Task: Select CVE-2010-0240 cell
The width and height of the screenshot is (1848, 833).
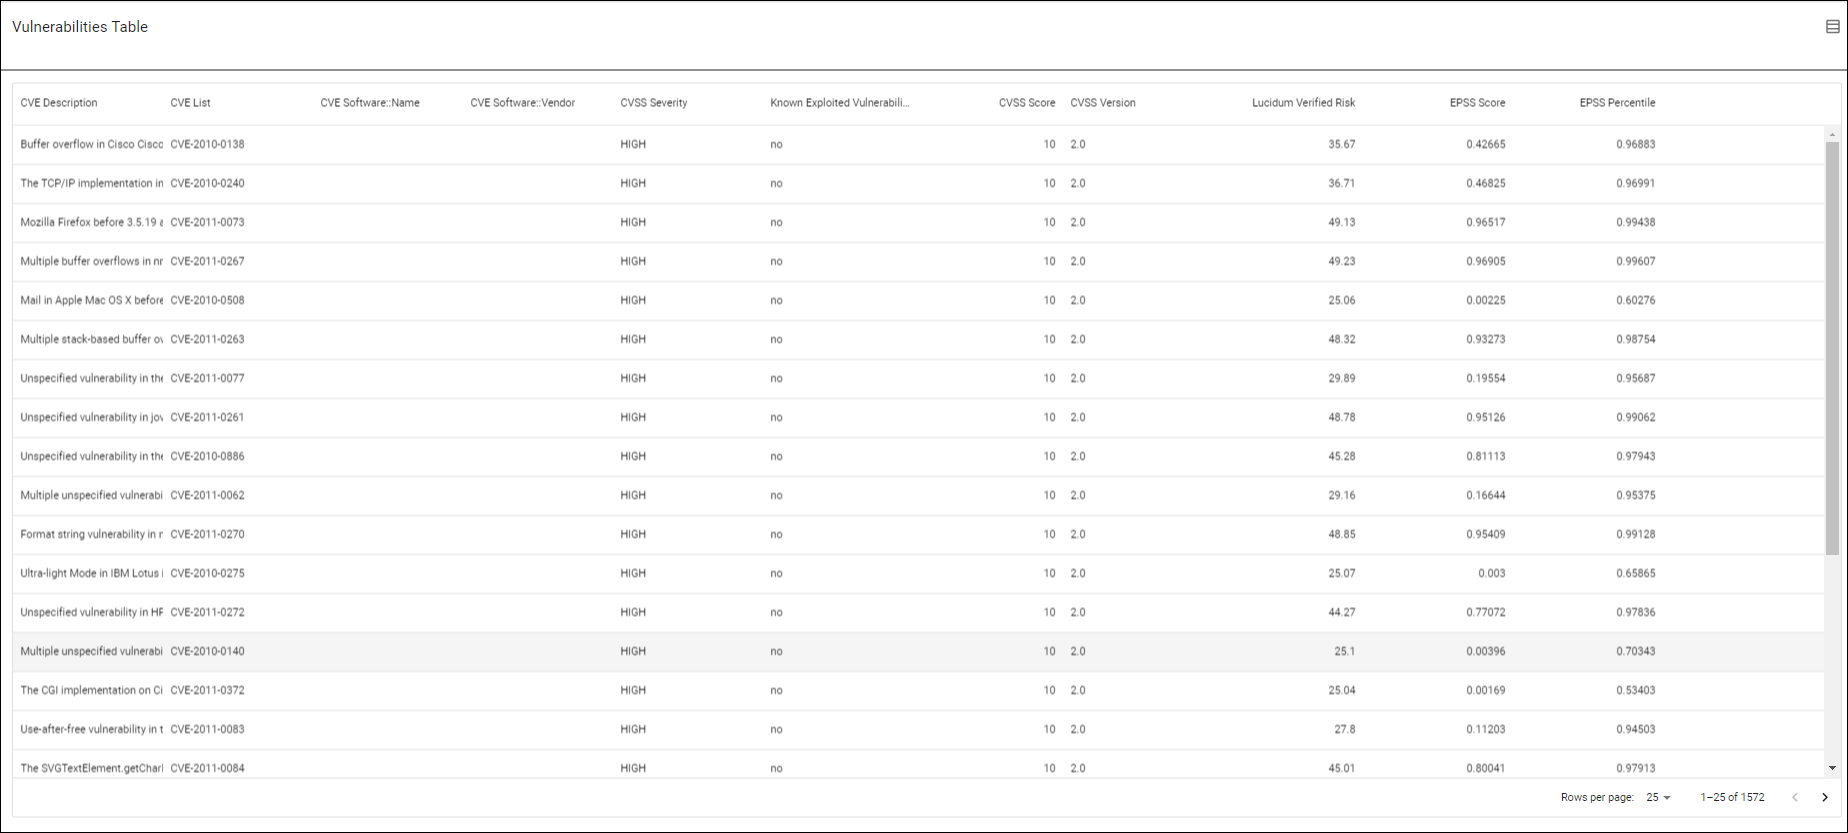Action: tap(207, 183)
